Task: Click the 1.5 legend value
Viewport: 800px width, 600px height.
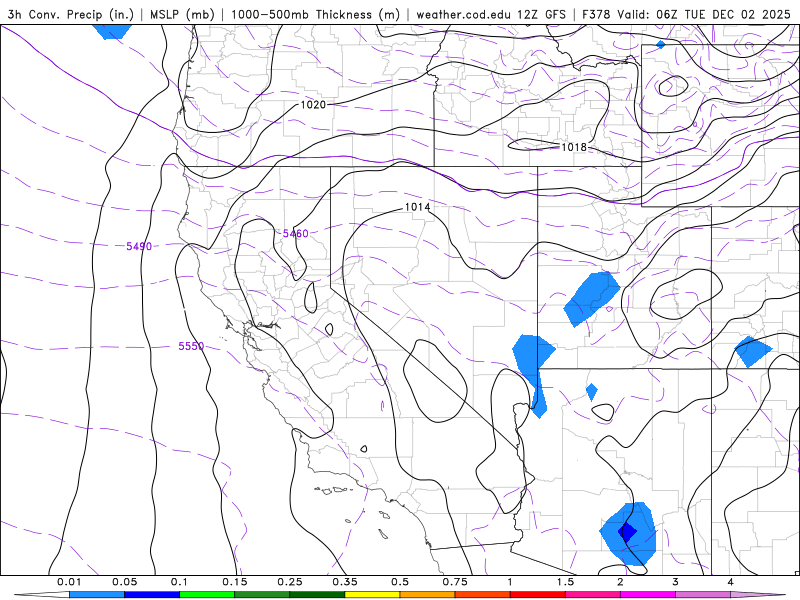Action: coord(565,582)
